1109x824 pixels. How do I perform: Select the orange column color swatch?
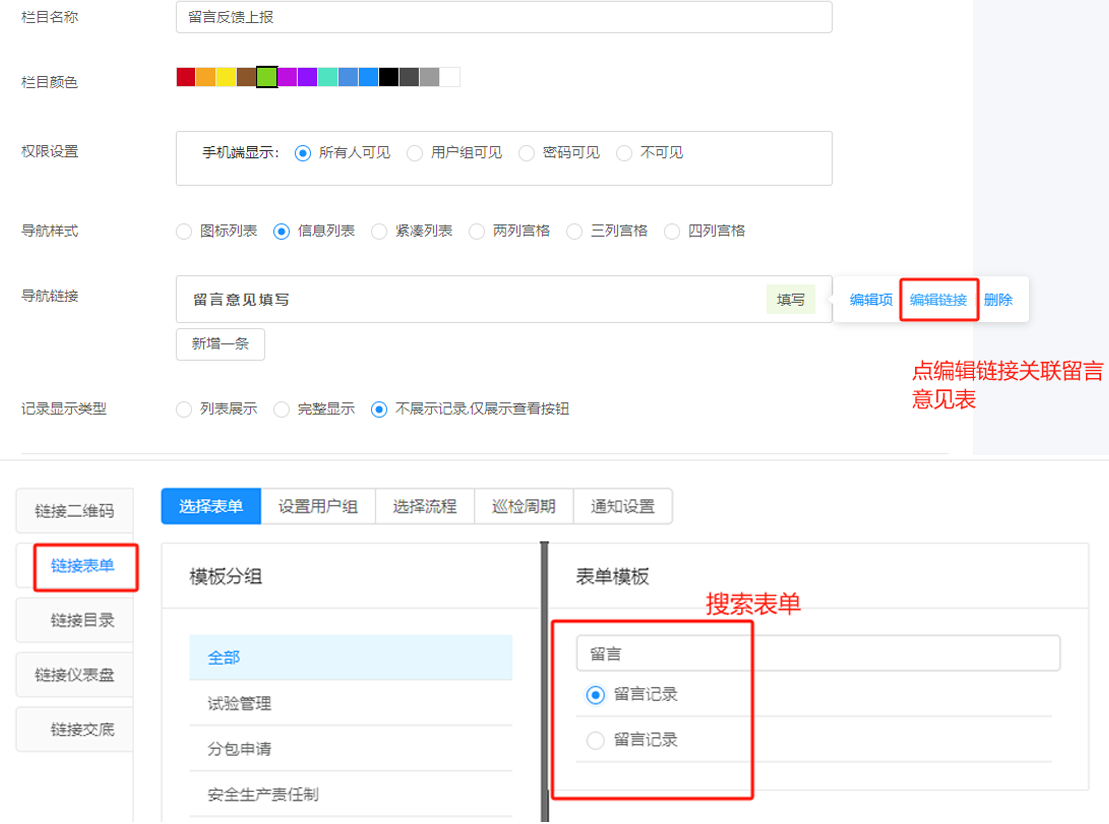click(206, 77)
